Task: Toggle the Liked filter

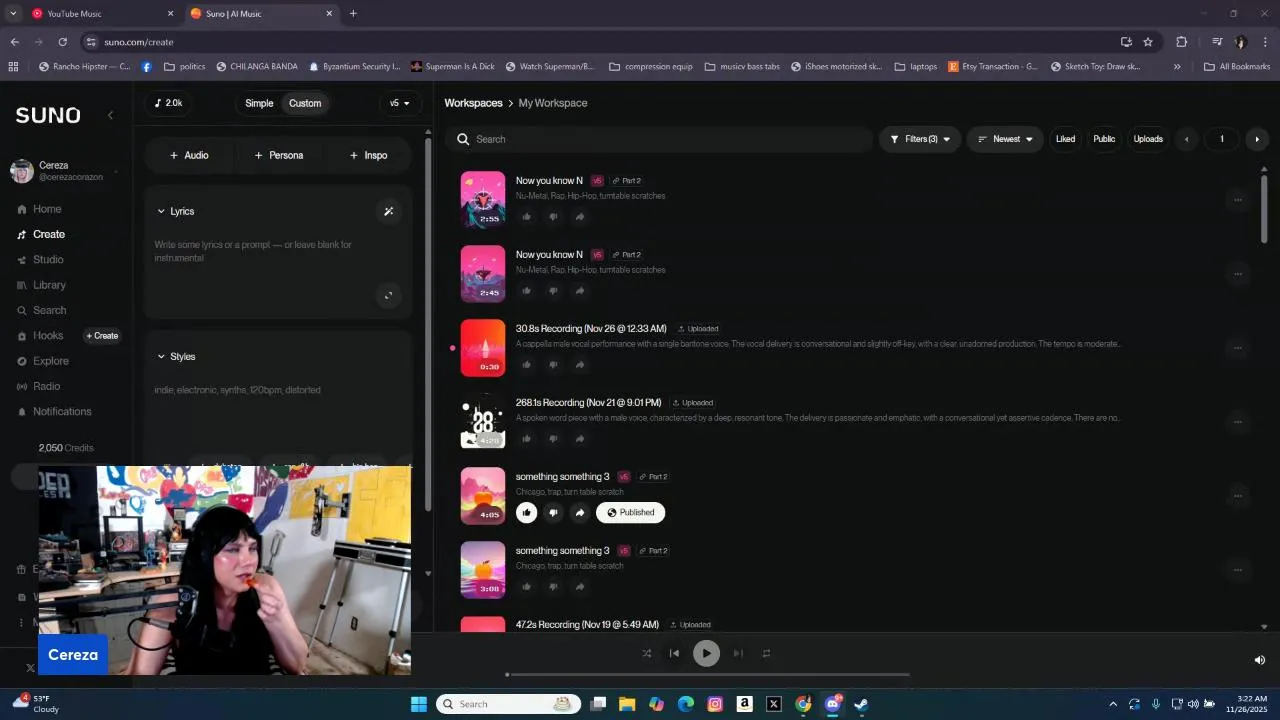Action: [x=1065, y=139]
